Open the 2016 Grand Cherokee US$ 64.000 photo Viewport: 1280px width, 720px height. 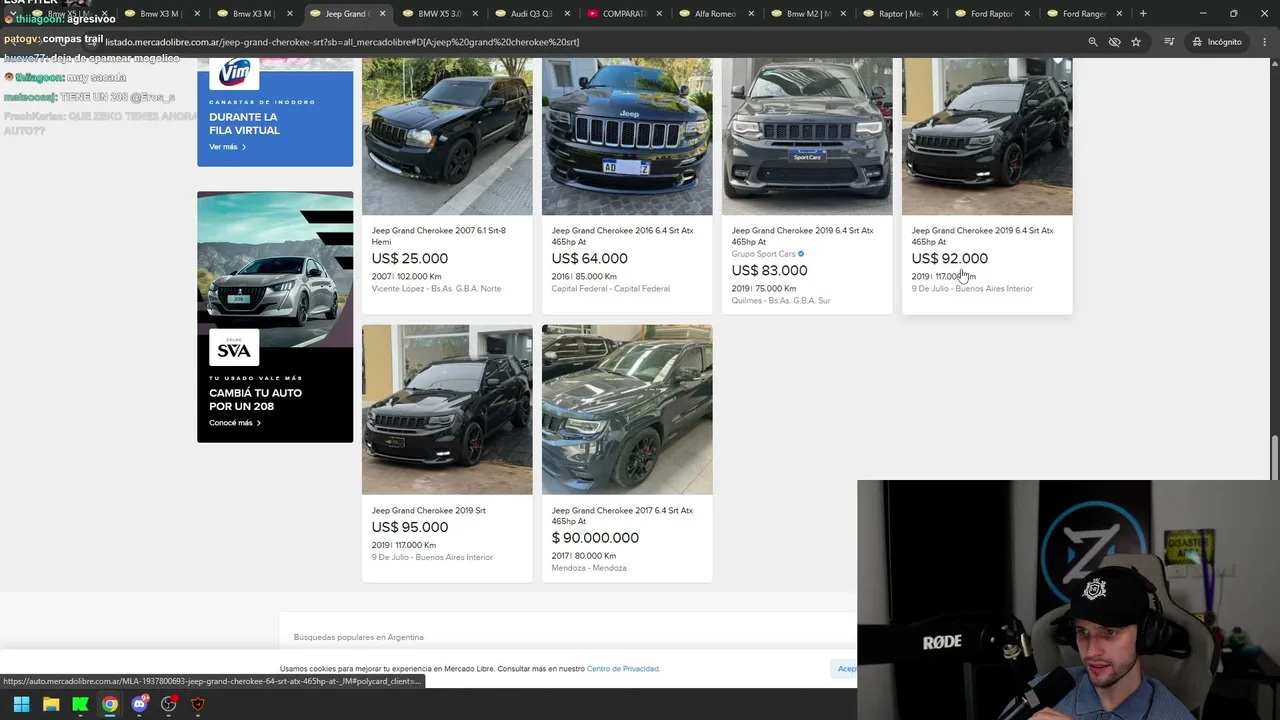coord(627,136)
